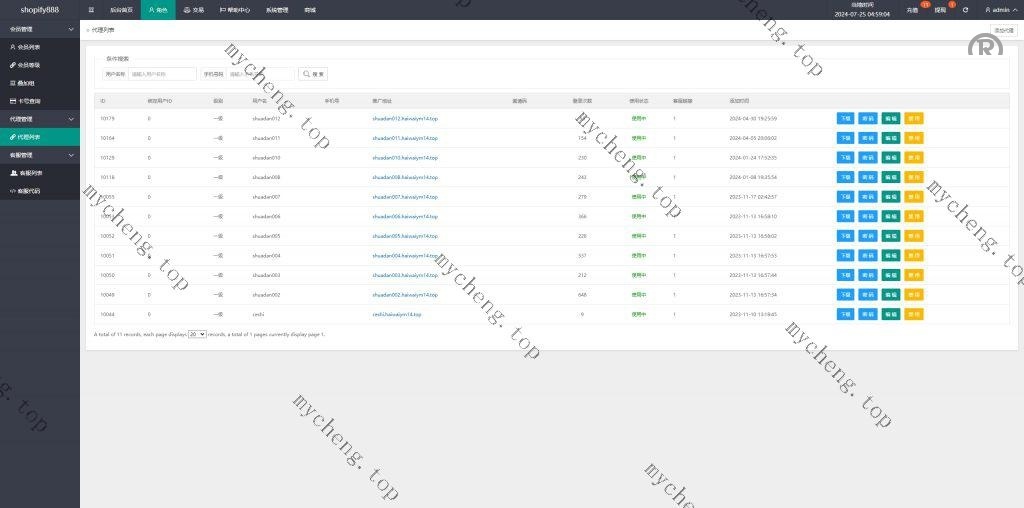This screenshot has width=1024, height=508.
Task: Click the refresh icon in top bar
Action: pos(965,10)
